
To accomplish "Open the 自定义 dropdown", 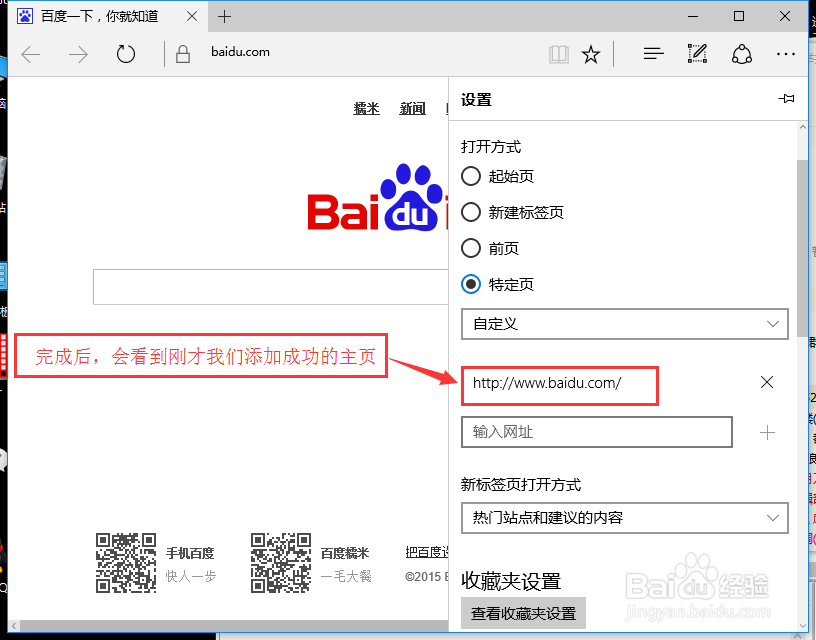I will coord(624,324).
